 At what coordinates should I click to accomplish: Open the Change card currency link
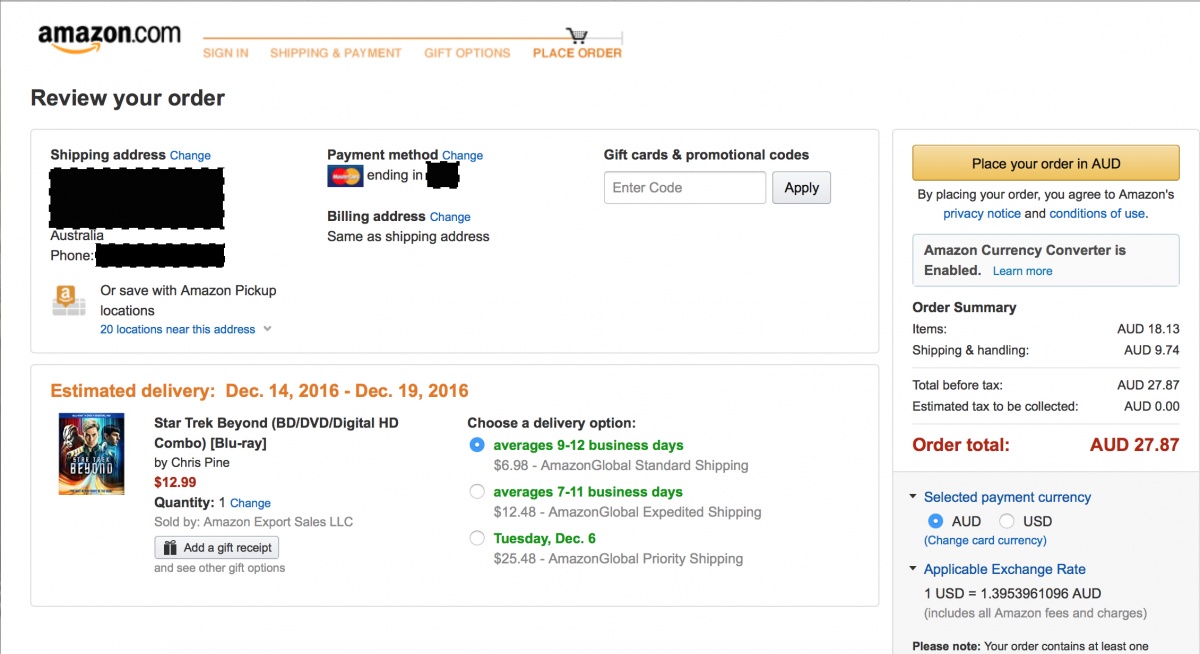tap(985, 541)
